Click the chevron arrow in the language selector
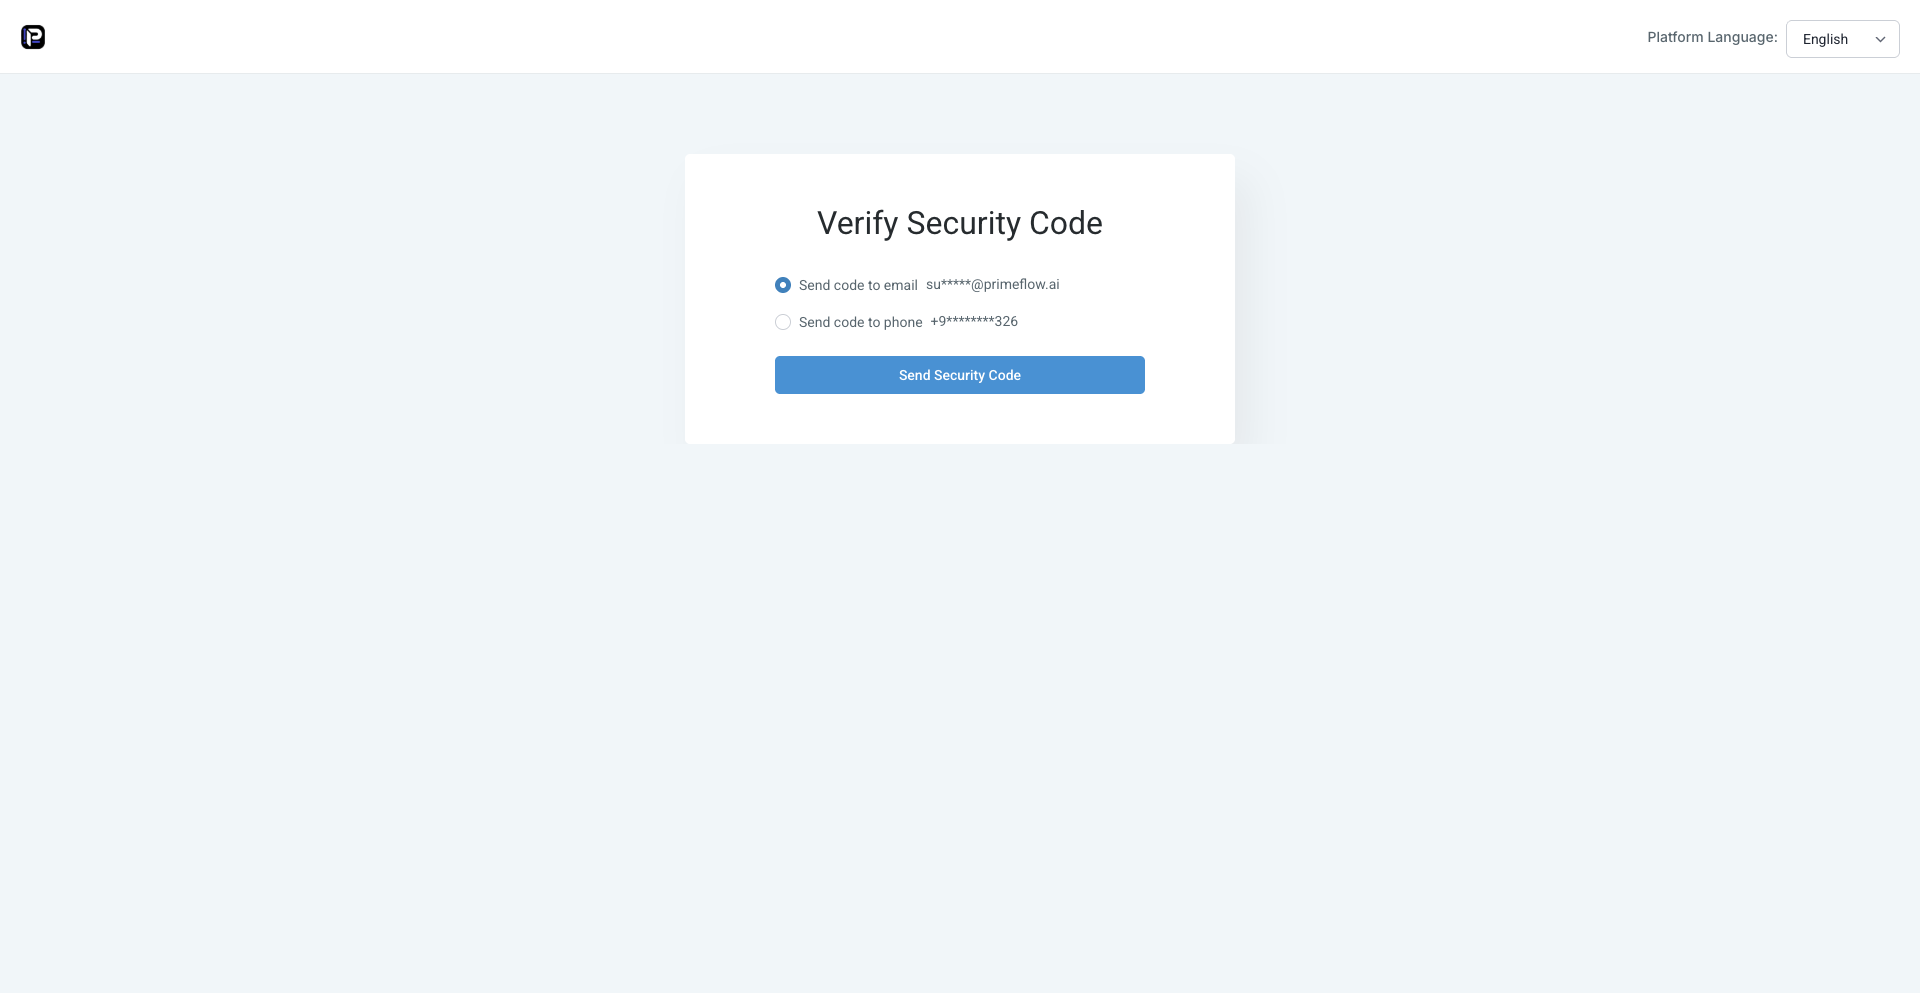The height and width of the screenshot is (993, 1920). 1880,40
